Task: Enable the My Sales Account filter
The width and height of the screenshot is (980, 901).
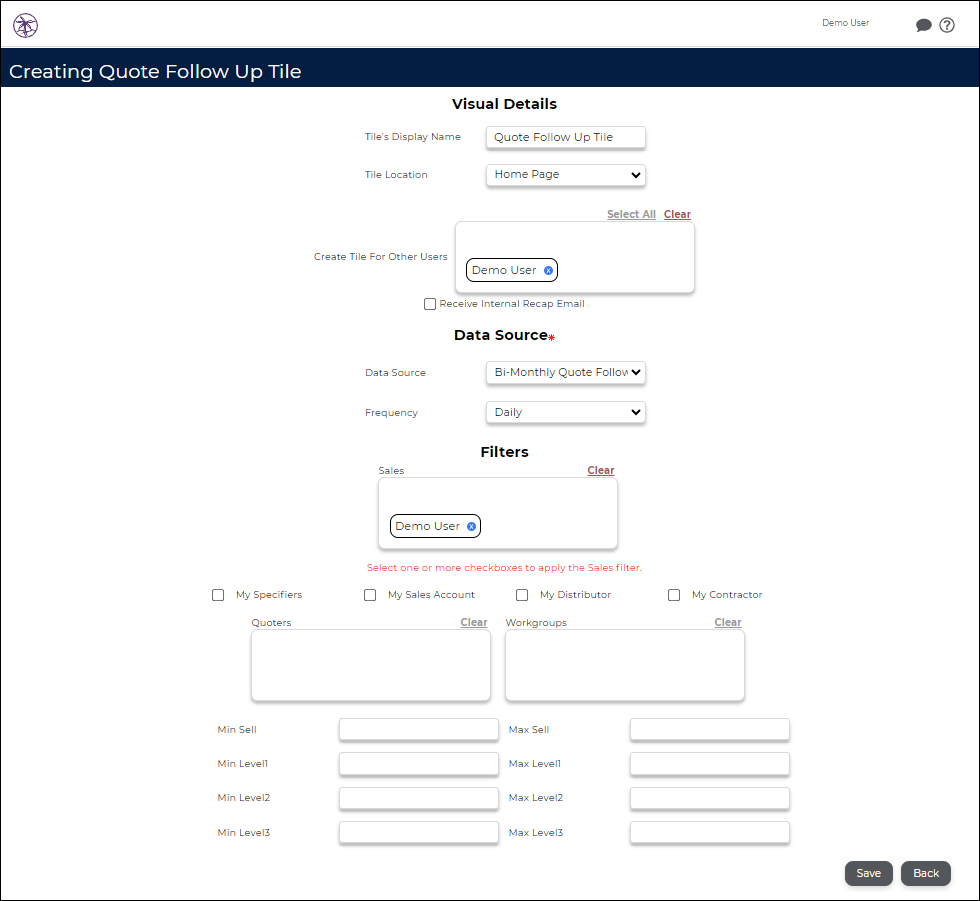Action: [370, 594]
